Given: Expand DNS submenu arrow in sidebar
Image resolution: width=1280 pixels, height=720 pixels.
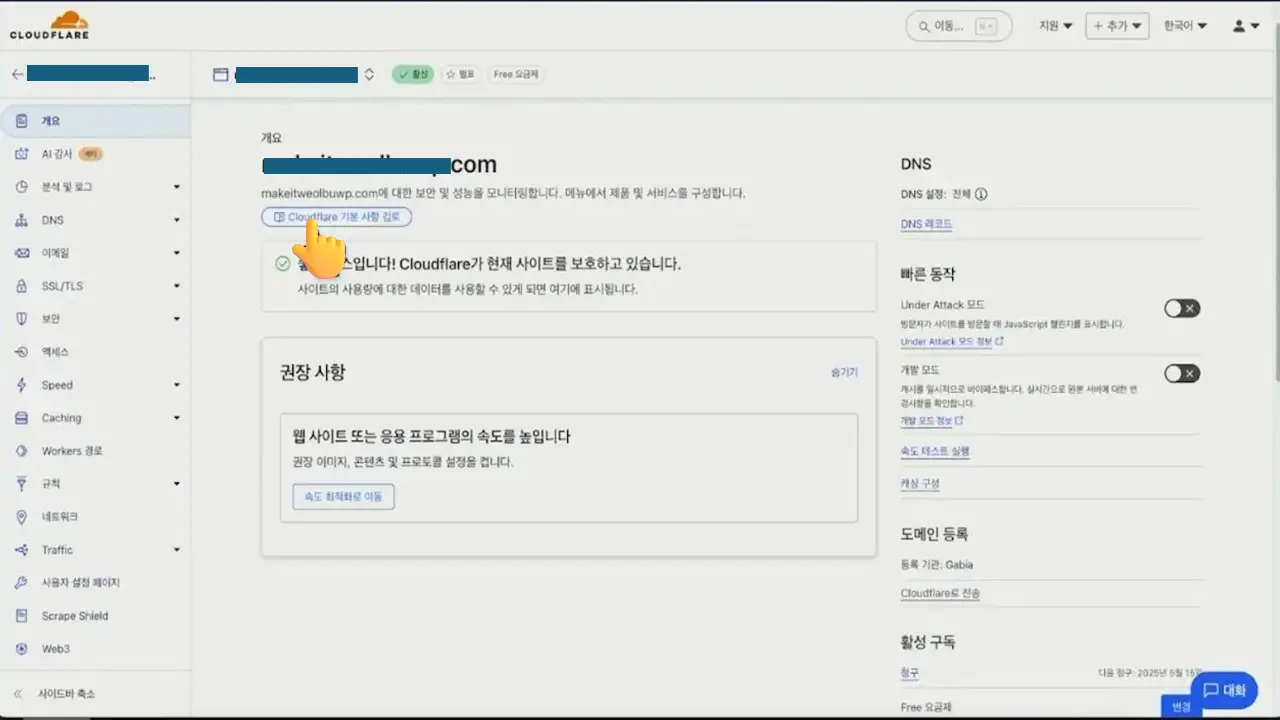Looking at the screenshot, I should click(177, 220).
